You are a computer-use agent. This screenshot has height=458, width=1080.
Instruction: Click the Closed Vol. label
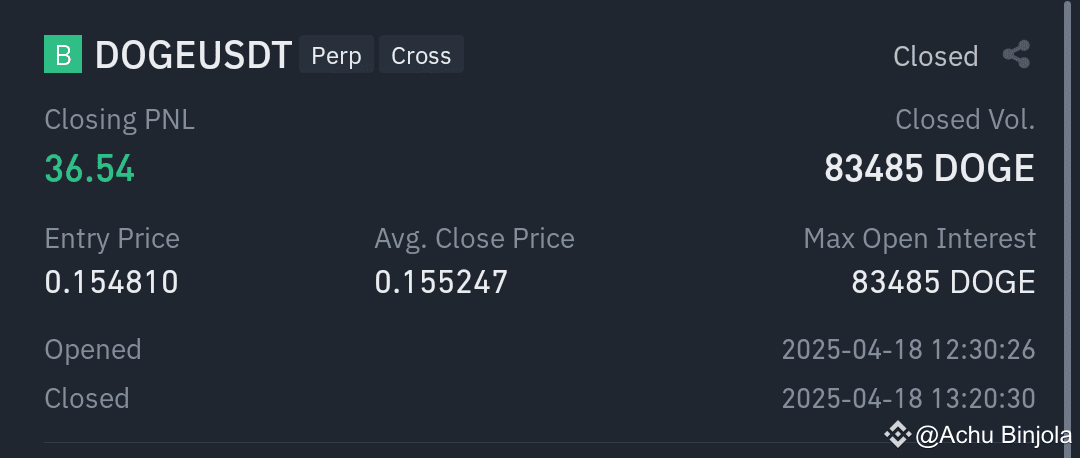(x=964, y=120)
